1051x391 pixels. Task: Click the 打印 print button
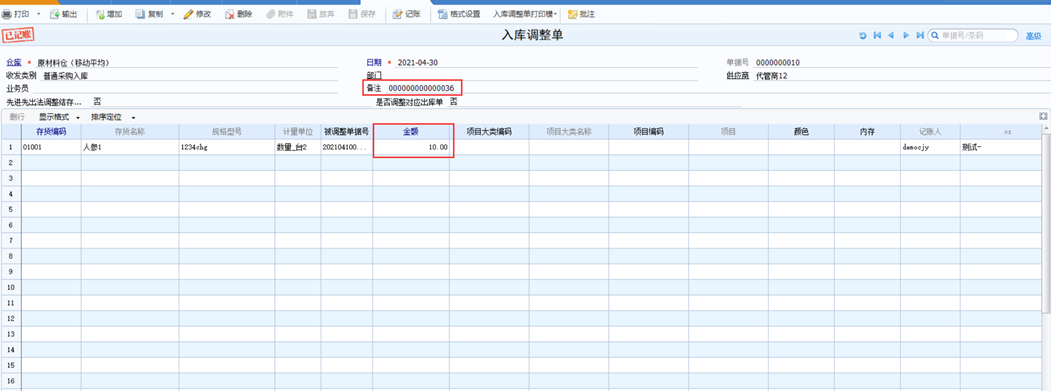(16, 14)
